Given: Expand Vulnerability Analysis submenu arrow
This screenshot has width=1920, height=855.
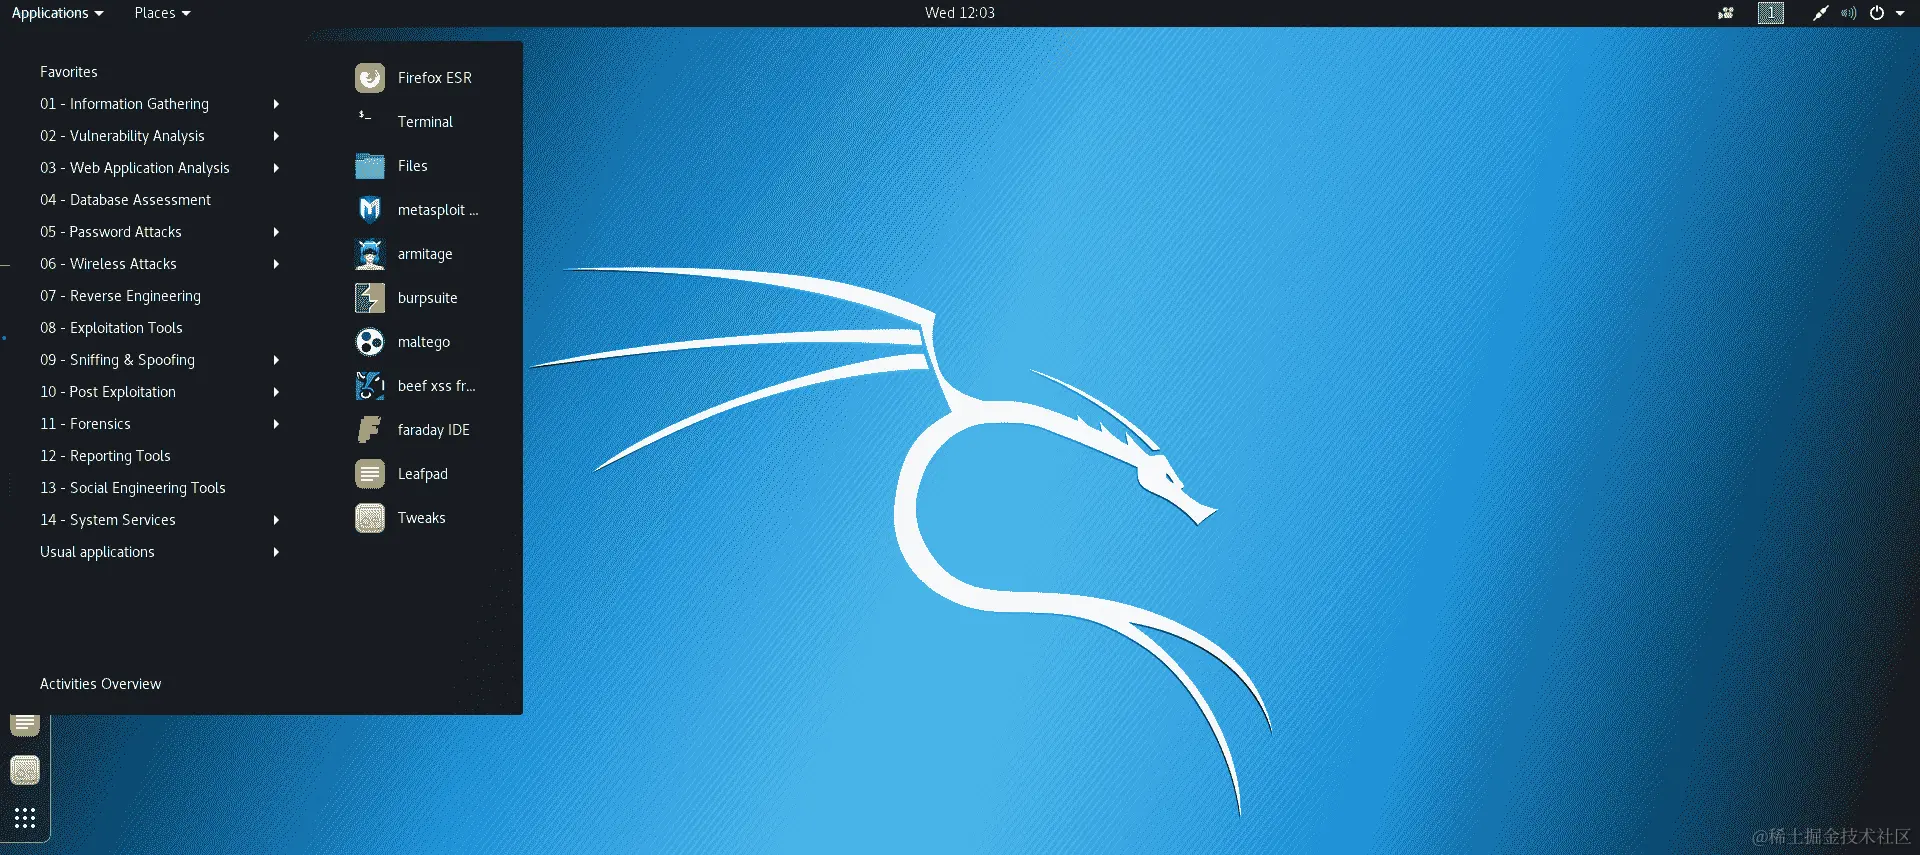Looking at the screenshot, I should (276, 136).
